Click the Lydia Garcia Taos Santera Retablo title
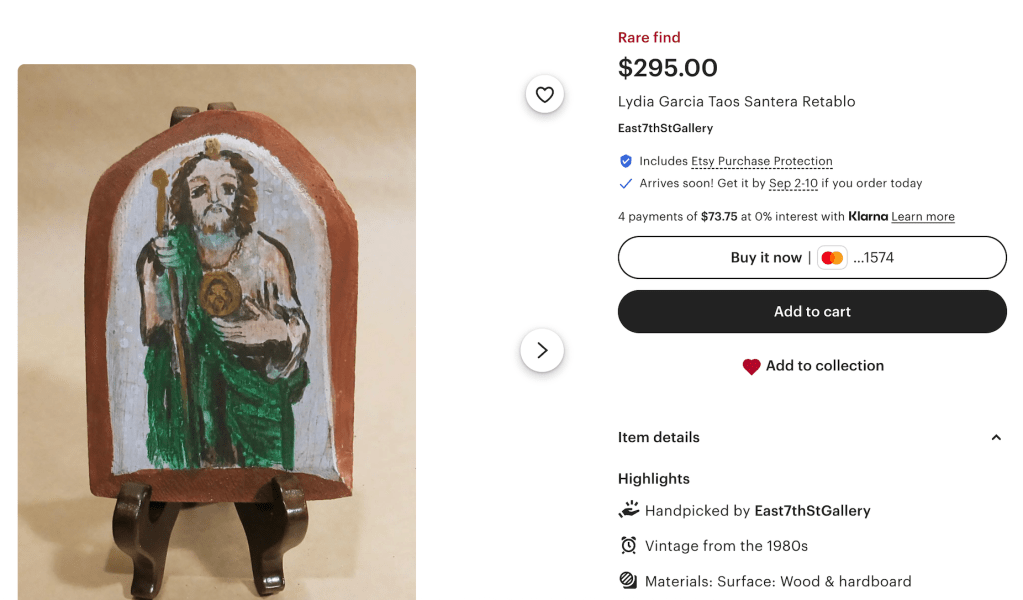Image resolution: width=1023 pixels, height=600 pixels. coord(736,102)
